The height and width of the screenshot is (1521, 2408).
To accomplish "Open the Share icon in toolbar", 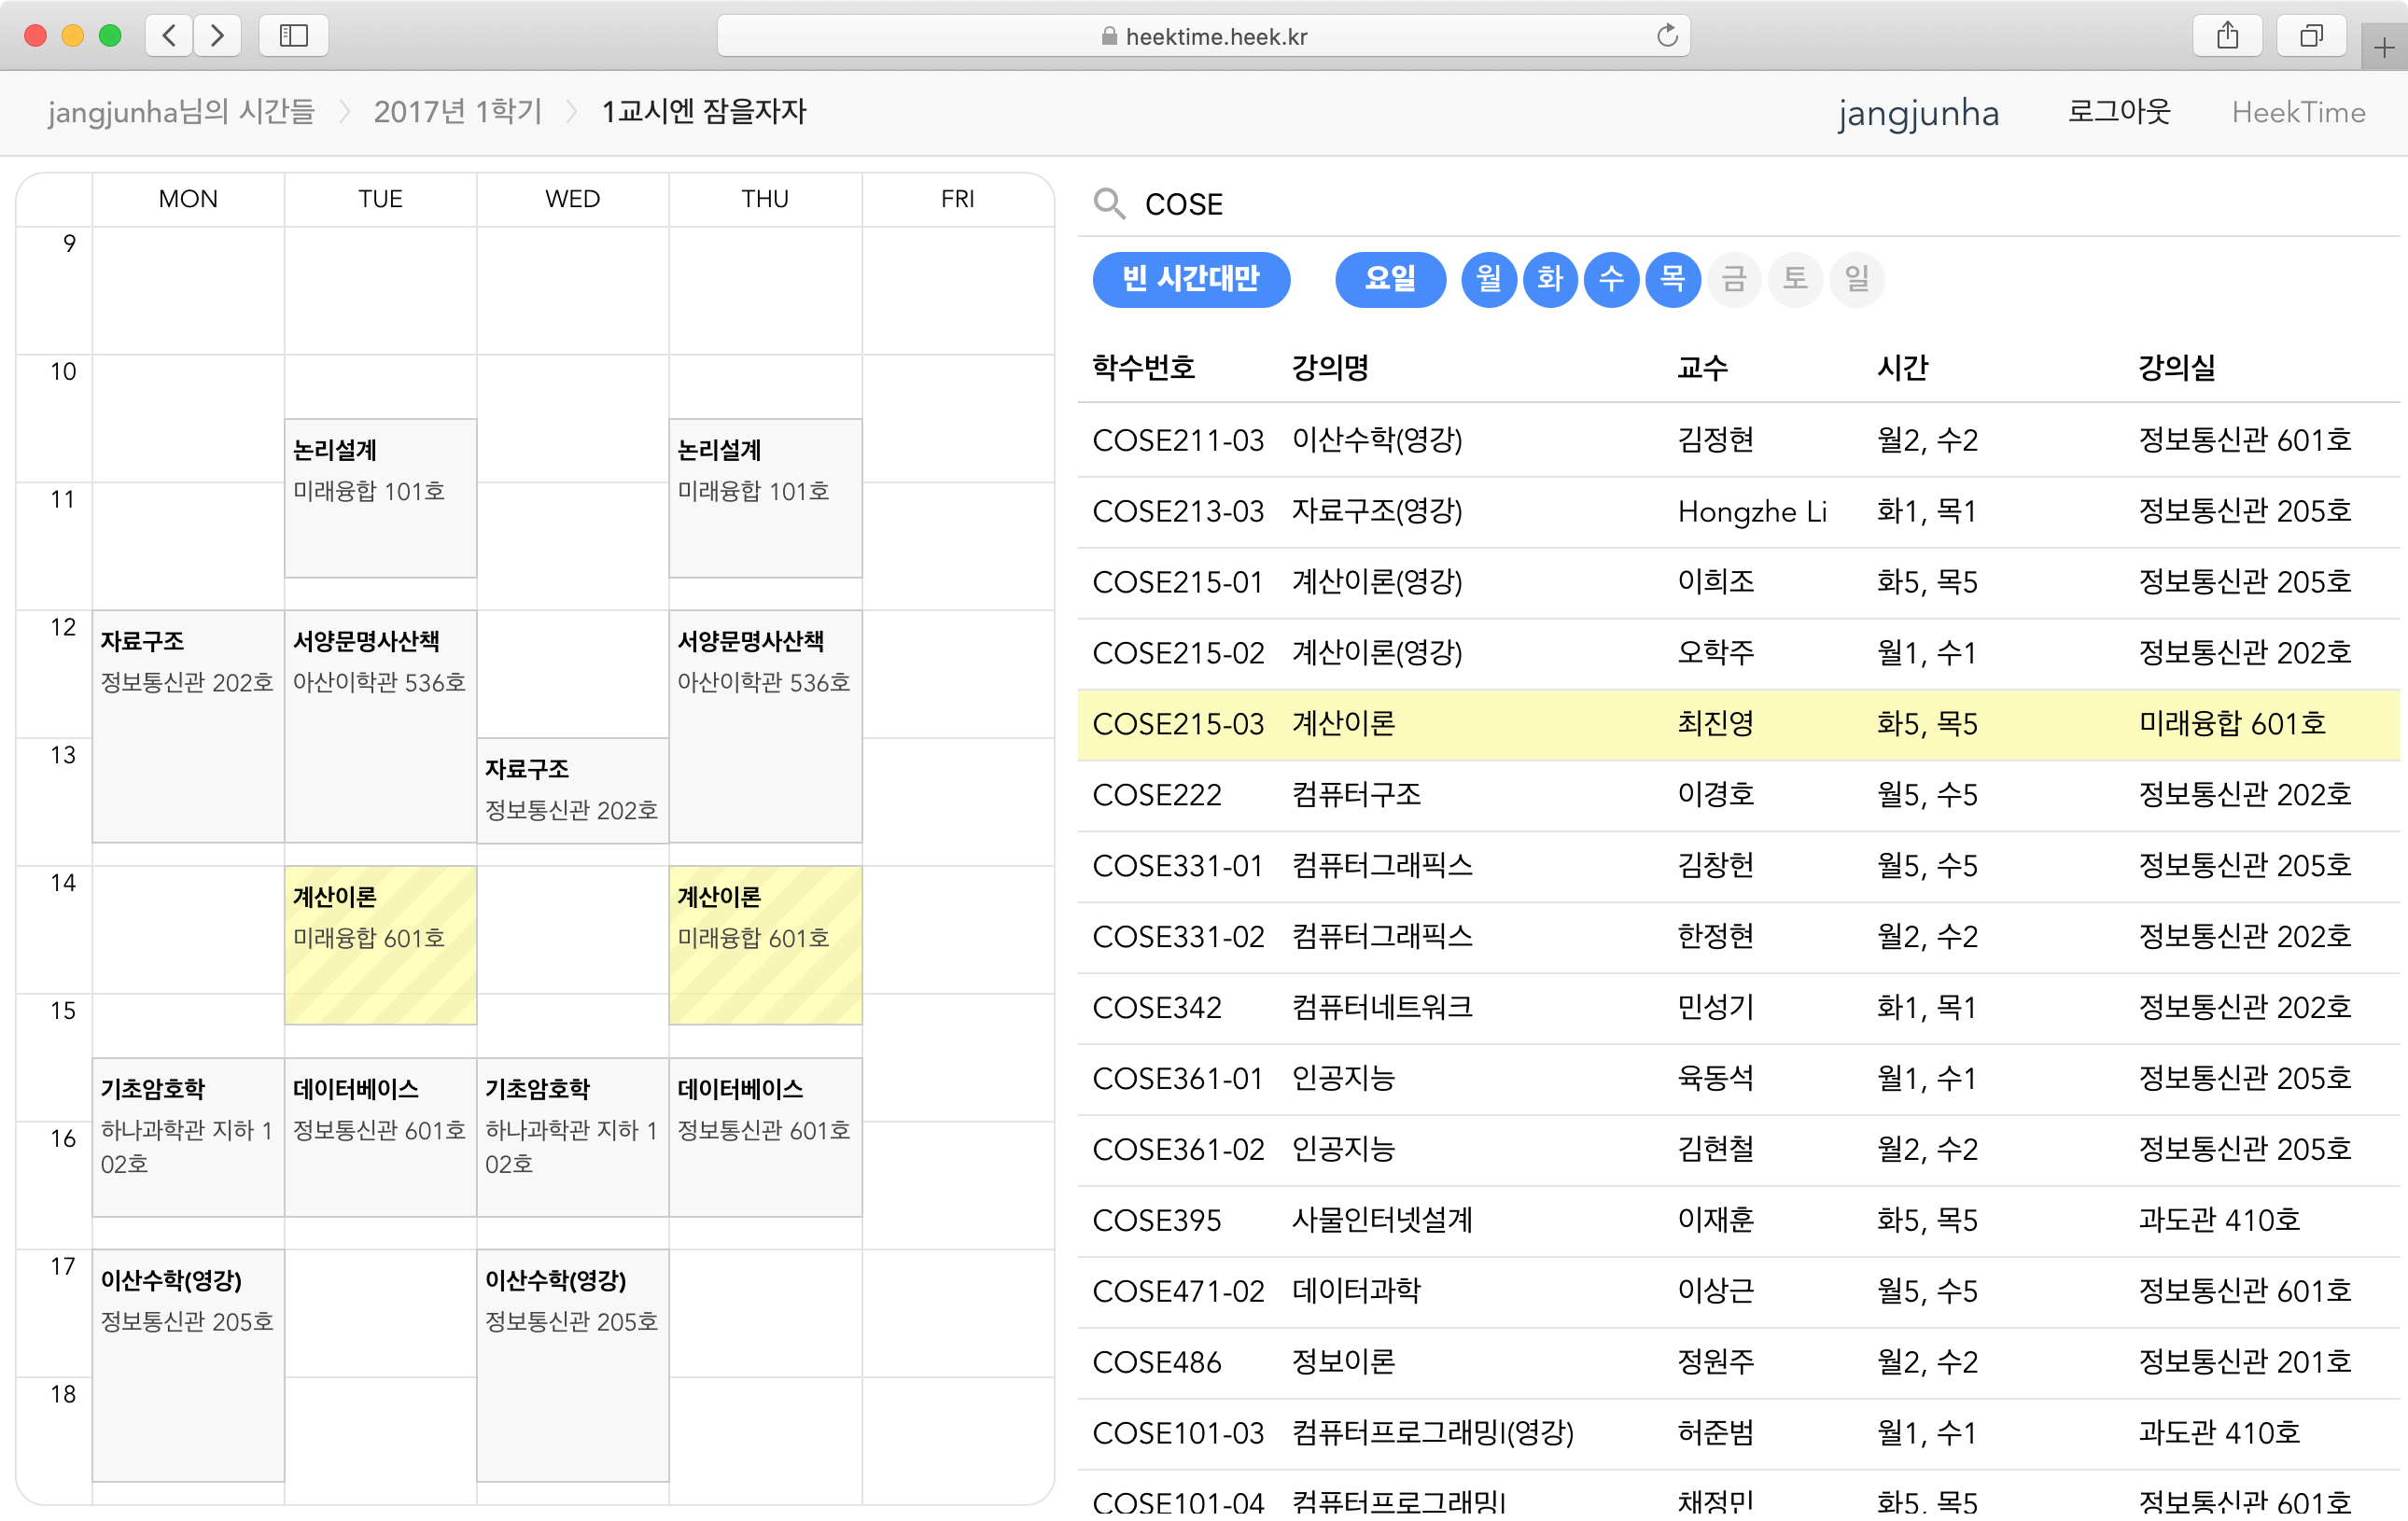I will coord(2227,36).
